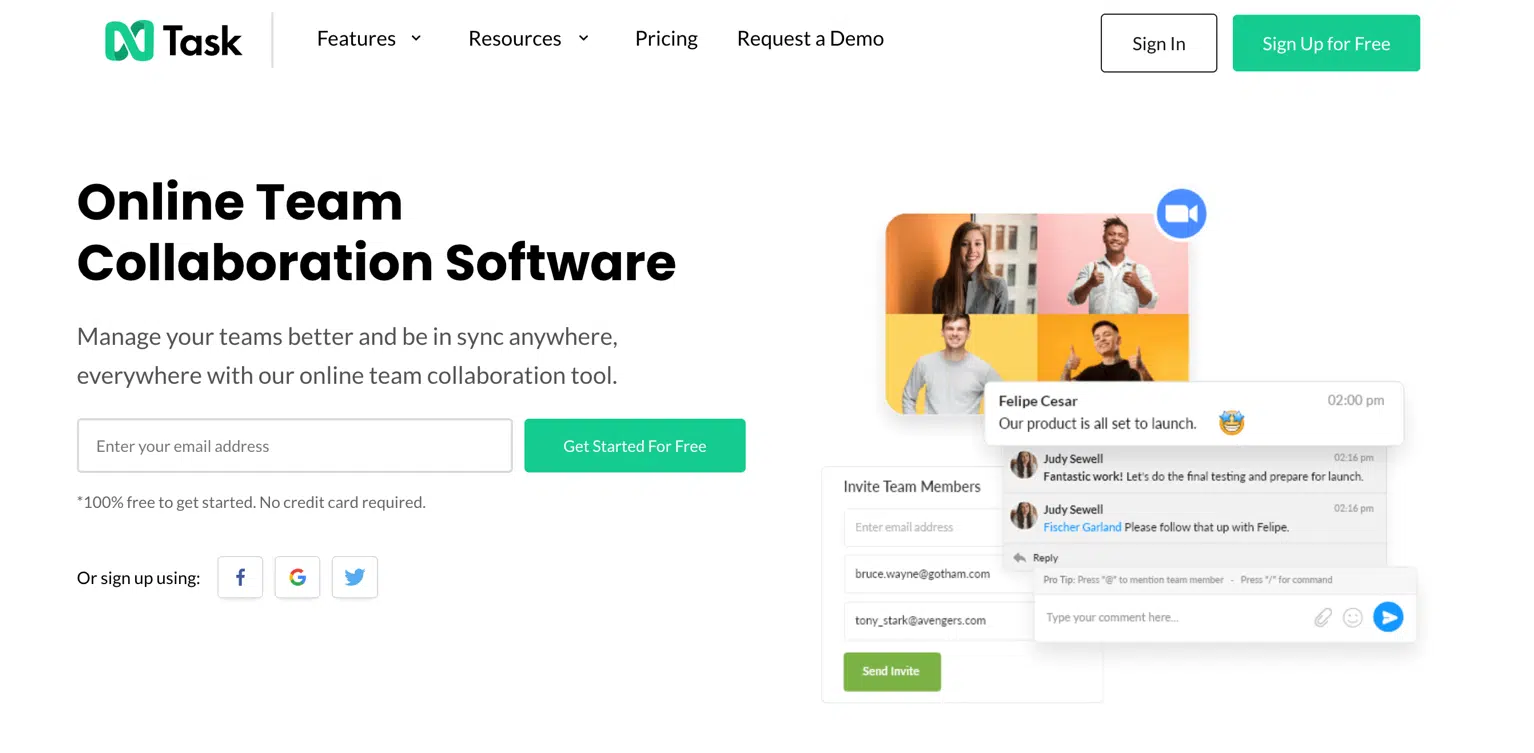Click the green Send Invite button

pos(892,671)
